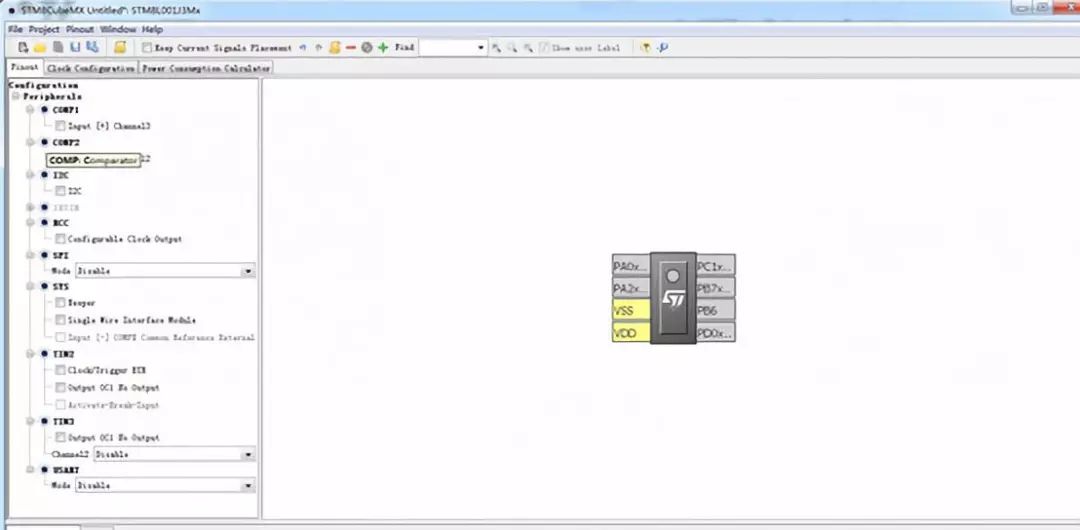Check TIM2 Clock/Trigger ETR checkbox
This screenshot has width=1080, height=530.
pyautogui.click(x=61, y=370)
